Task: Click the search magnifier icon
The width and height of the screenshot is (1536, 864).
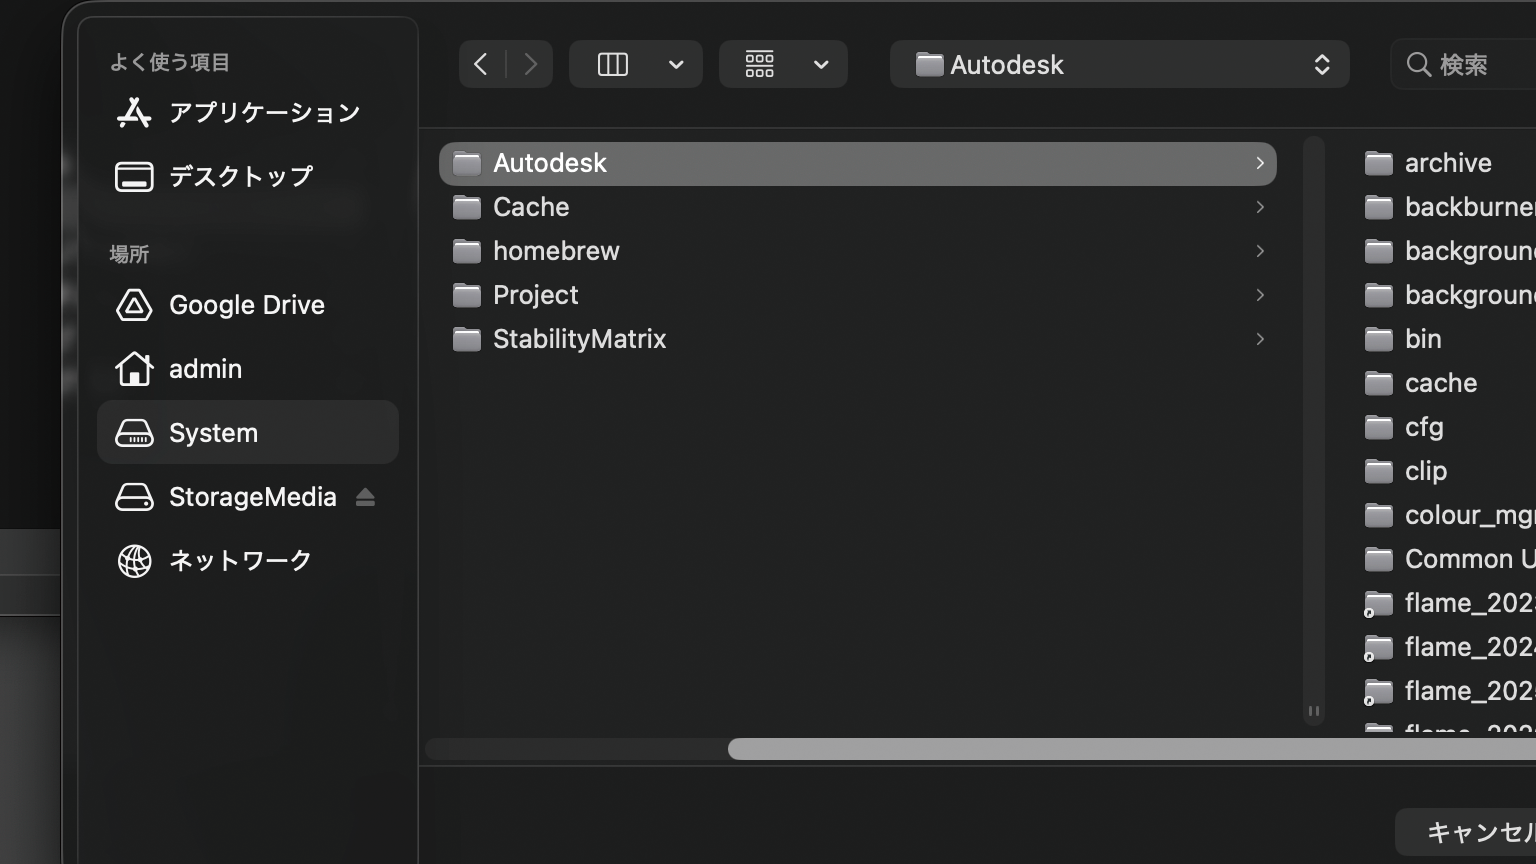Action: pyautogui.click(x=1418, y=65)
